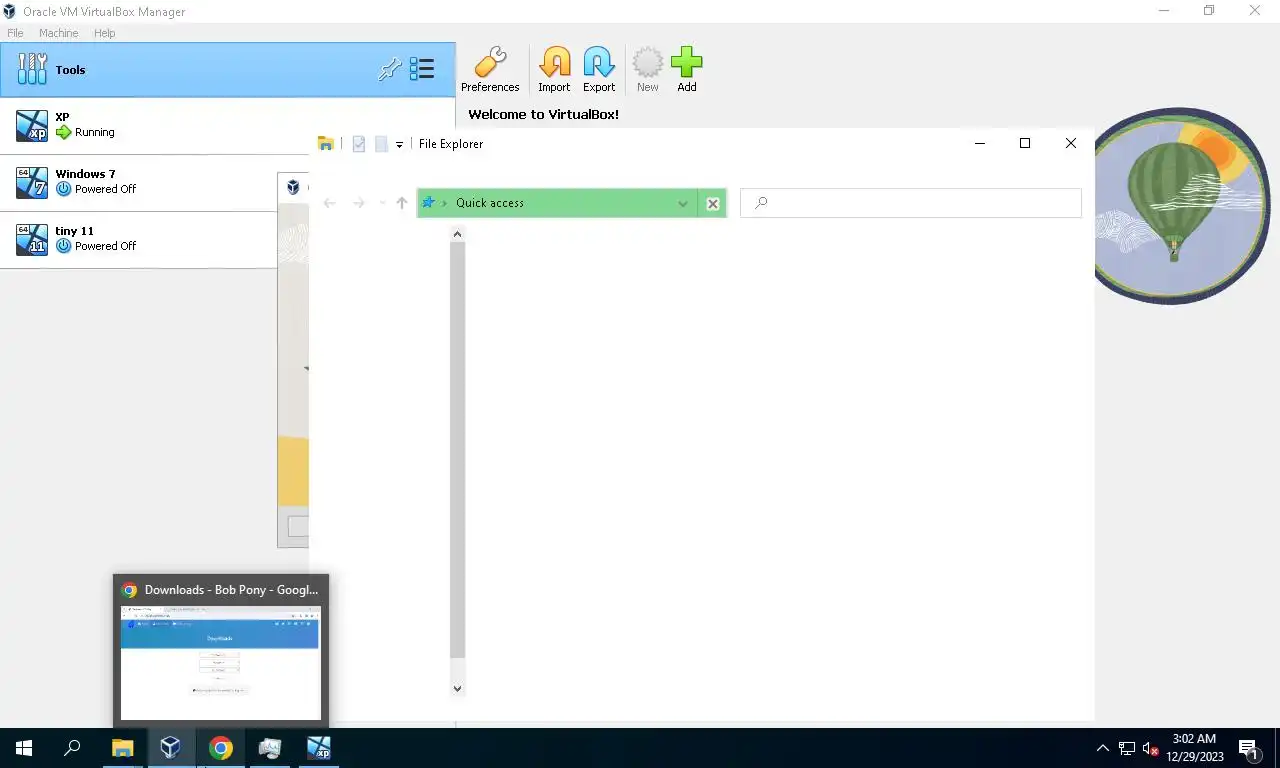
Task: Click the Properties checkmark quick access icon
Action: pos(359,144)
